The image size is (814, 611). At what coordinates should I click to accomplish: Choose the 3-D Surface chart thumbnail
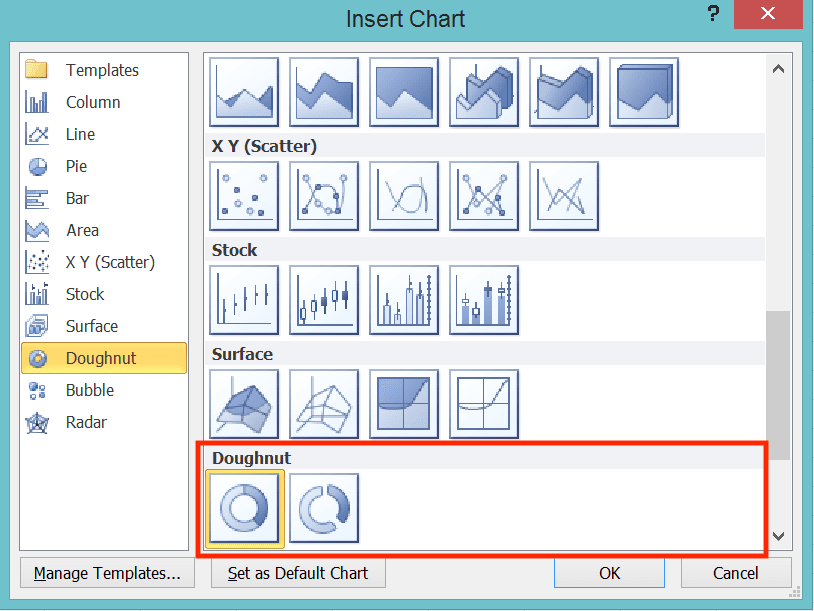(x=244, y=404)
